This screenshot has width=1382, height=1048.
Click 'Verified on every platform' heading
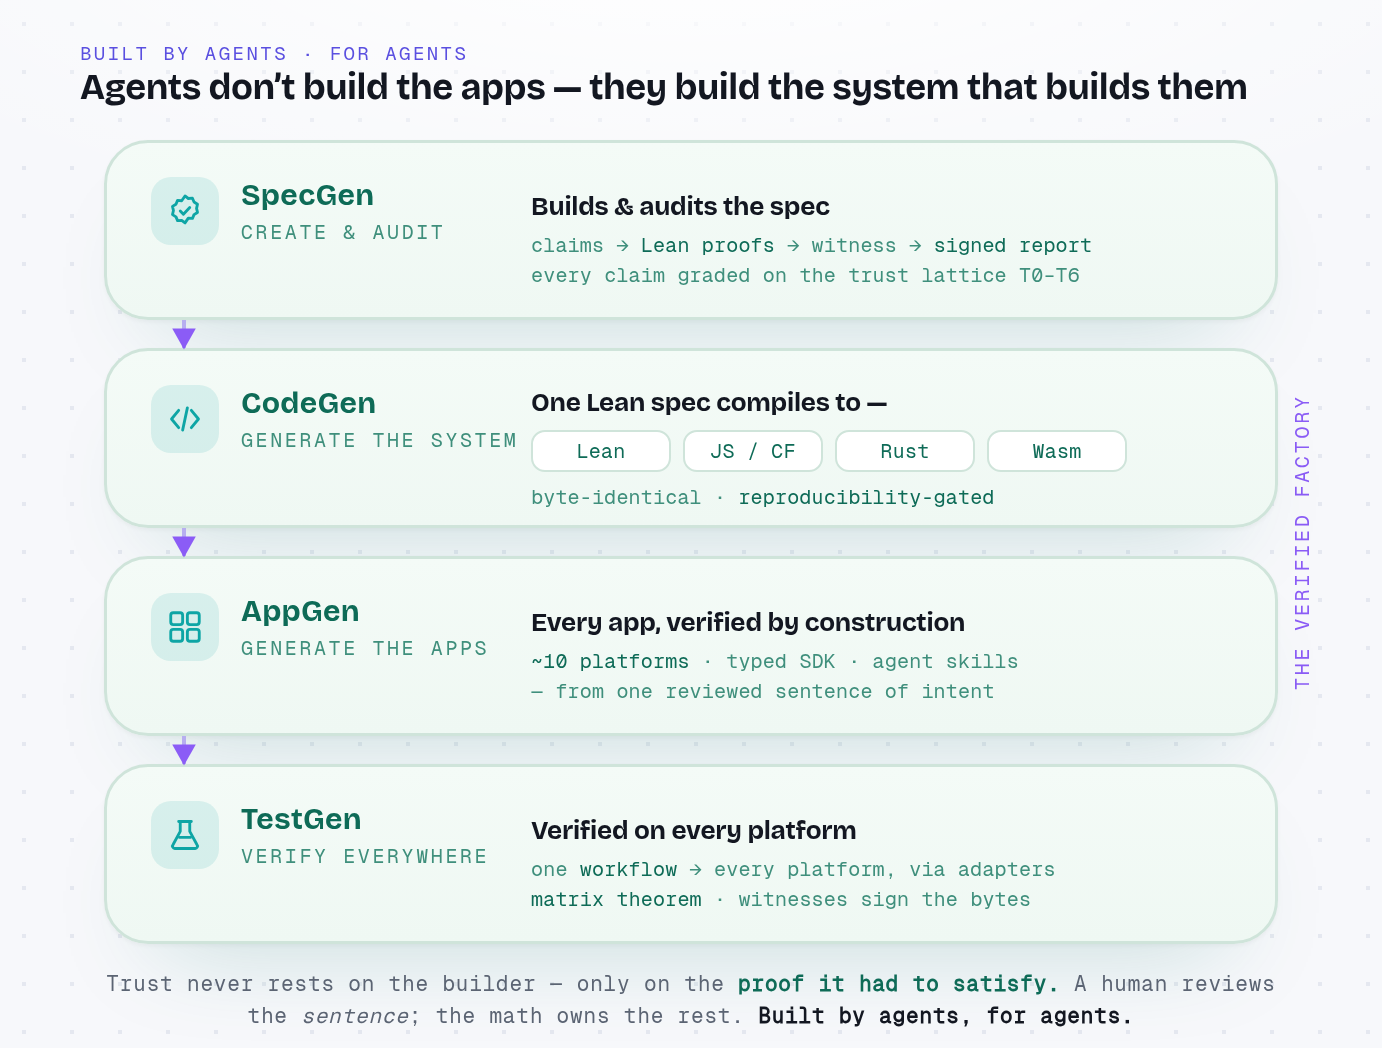[694, 830]
